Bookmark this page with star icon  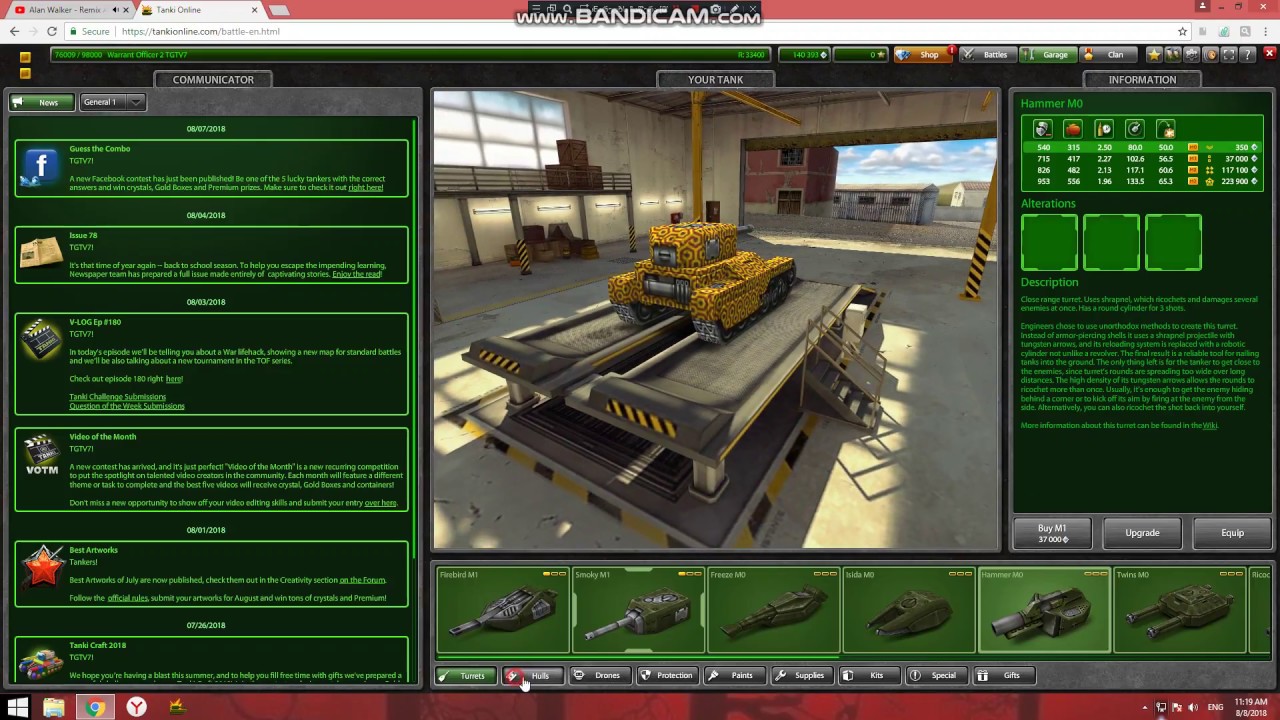pyautogui.click(x=1182, y=31)
